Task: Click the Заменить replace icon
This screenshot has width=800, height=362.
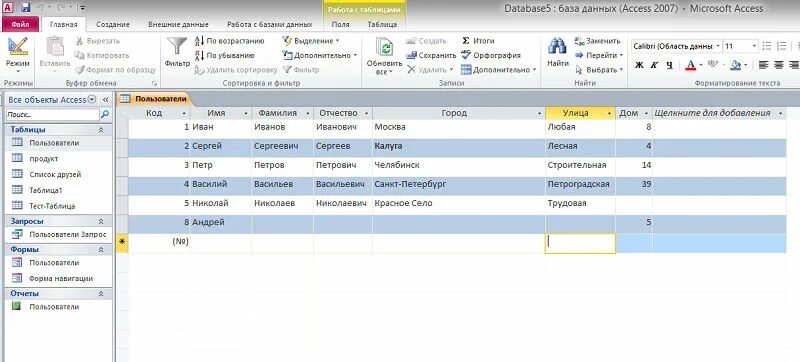Action: point(579,41)
